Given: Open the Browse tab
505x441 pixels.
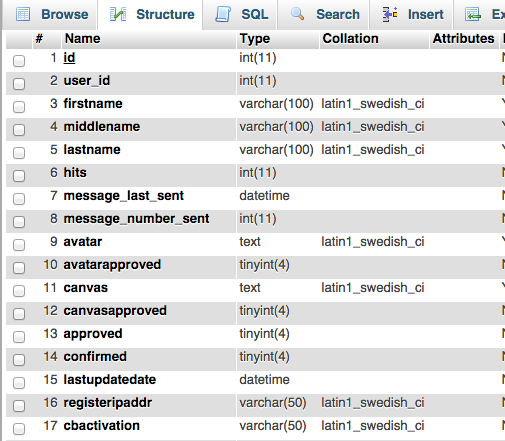Looking at the screenshot, I should [52, 15].
